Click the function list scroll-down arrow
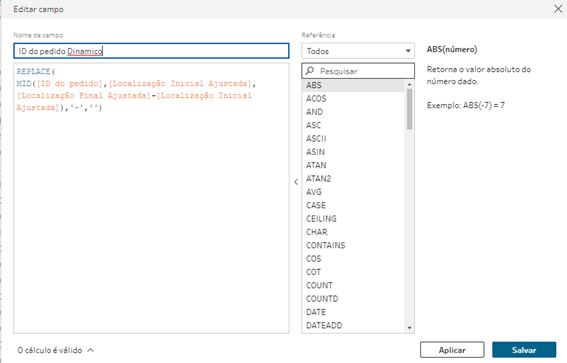567x363 pixels. point(409,328)
